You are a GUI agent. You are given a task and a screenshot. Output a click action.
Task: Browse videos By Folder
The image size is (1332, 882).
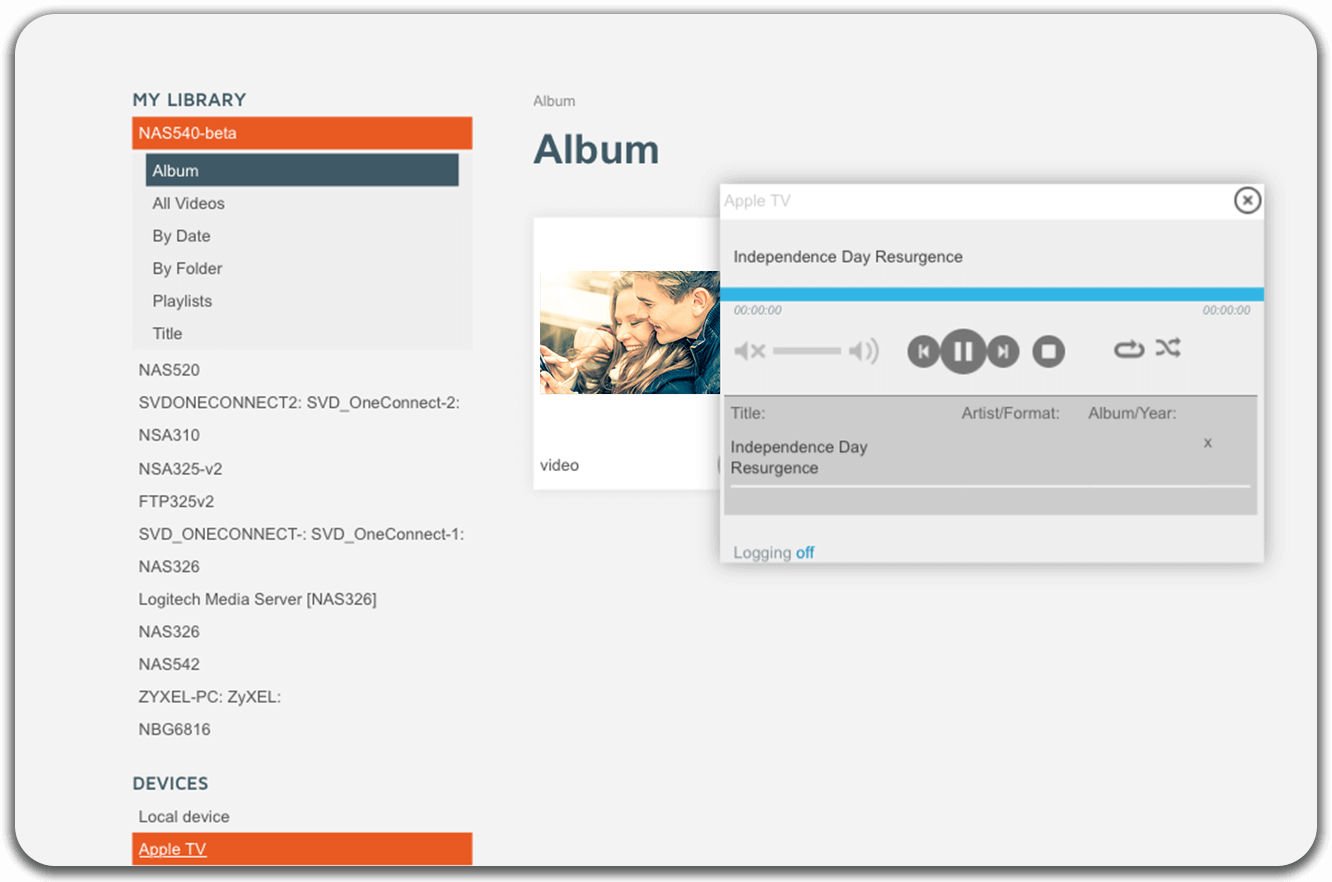point(187,268)
